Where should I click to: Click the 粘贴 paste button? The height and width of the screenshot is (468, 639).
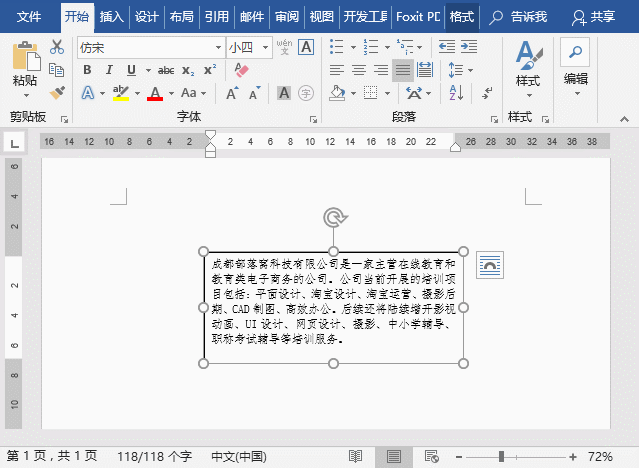tap(25, 65)
